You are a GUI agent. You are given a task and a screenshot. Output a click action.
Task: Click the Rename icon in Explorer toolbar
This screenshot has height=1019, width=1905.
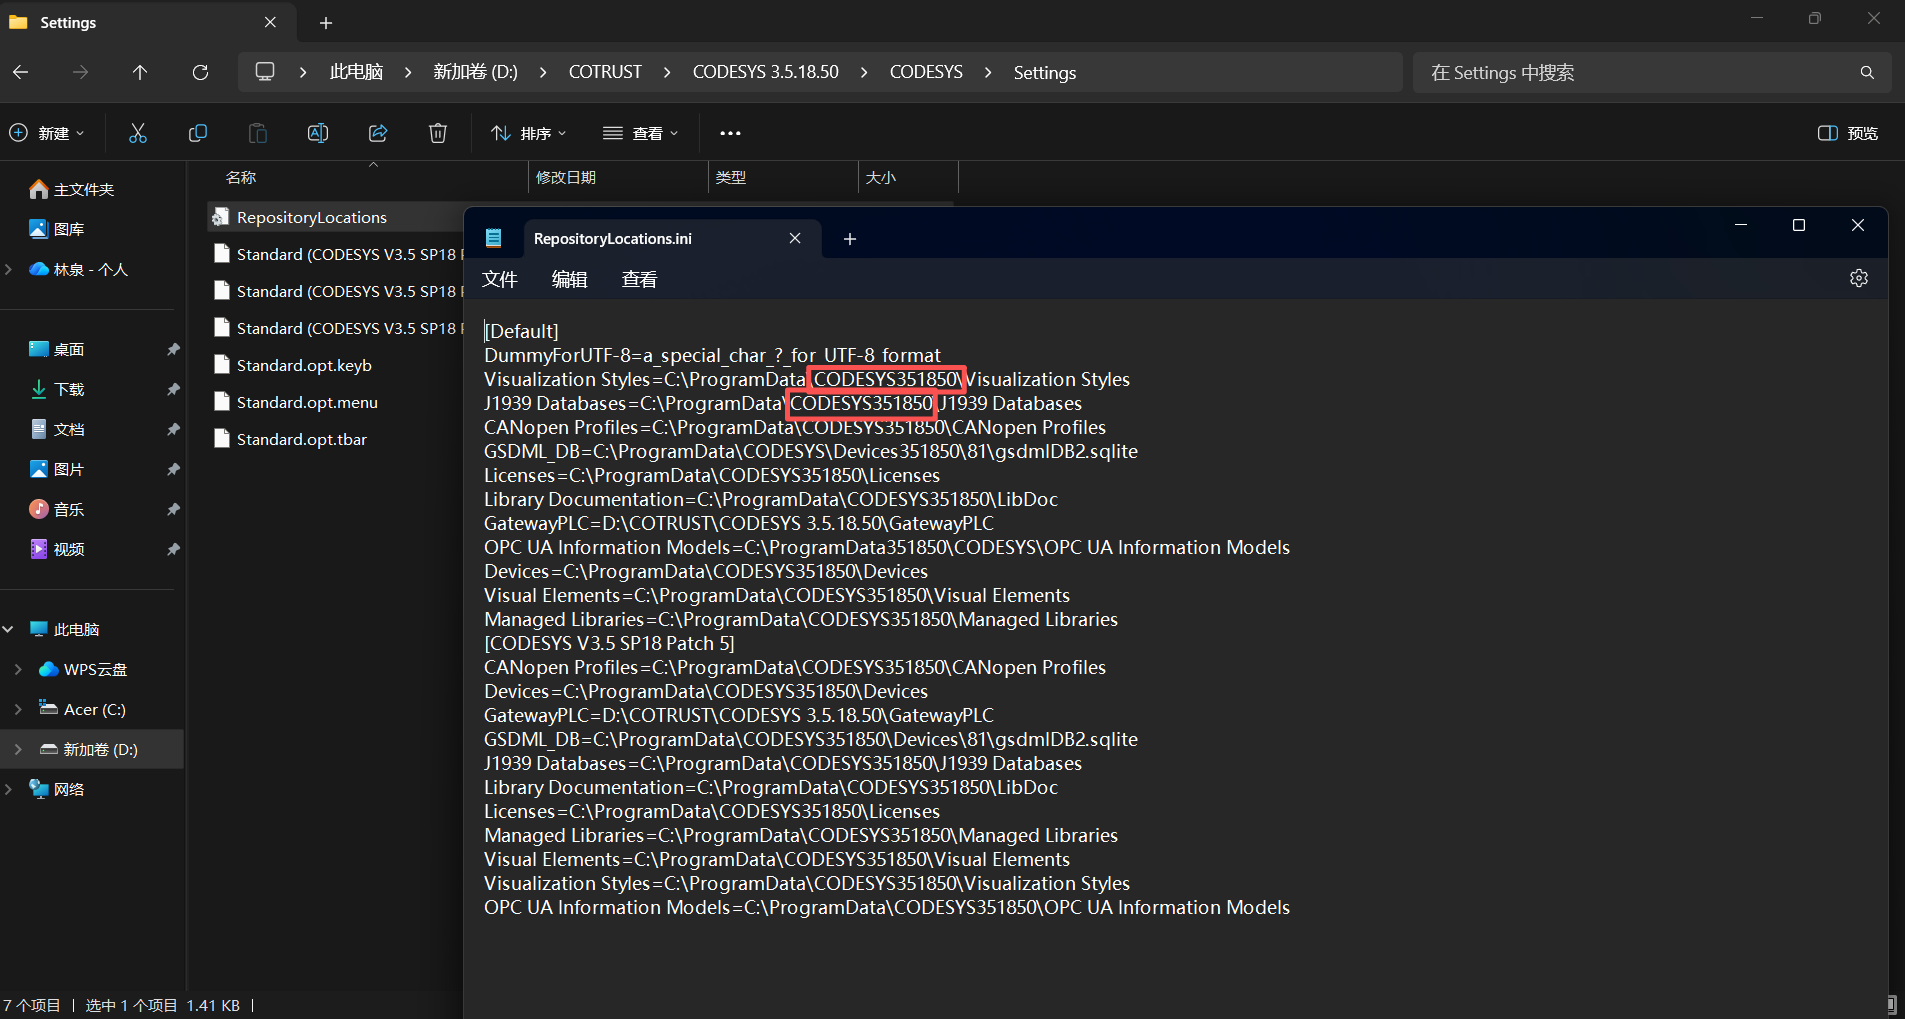point(318,133)
